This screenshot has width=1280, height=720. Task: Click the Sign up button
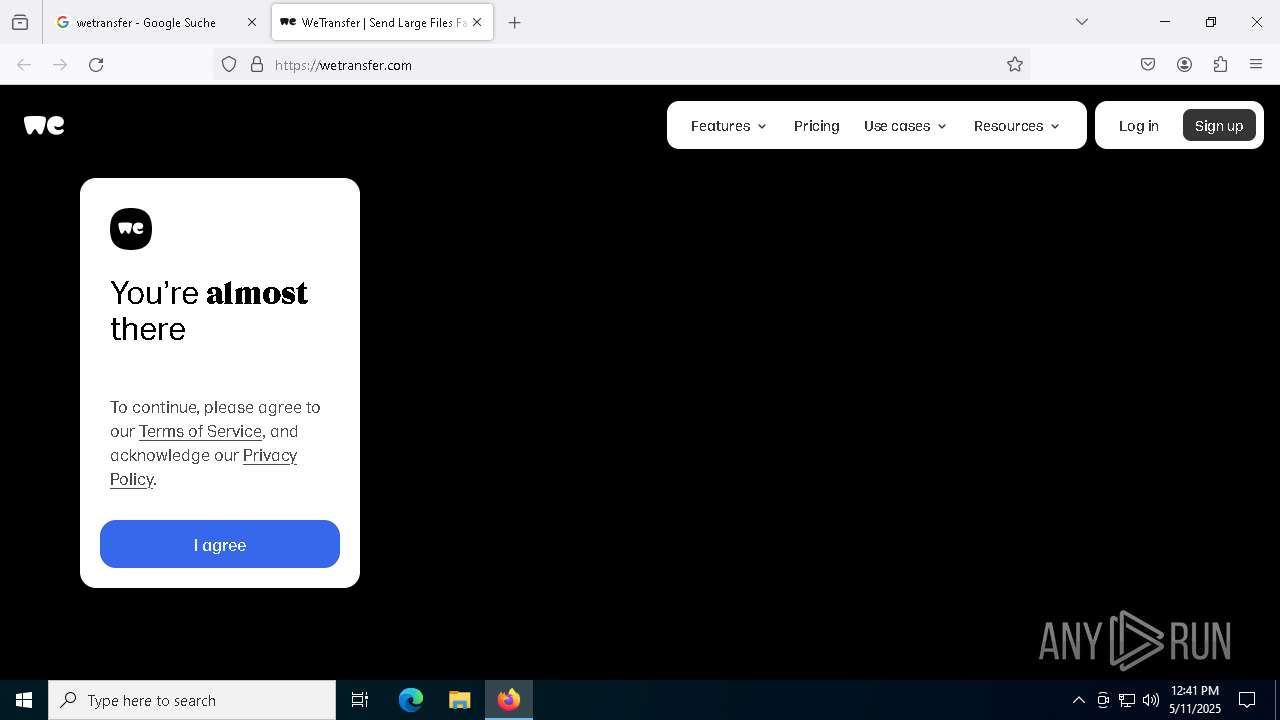(1219, 126)
